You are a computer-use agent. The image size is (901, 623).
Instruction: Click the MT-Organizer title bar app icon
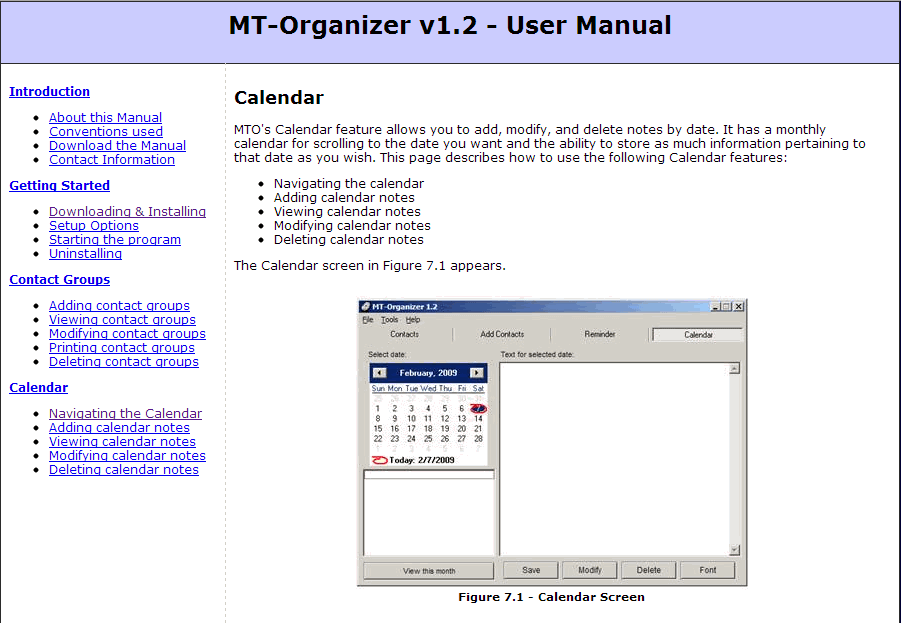tap(366, 306)
